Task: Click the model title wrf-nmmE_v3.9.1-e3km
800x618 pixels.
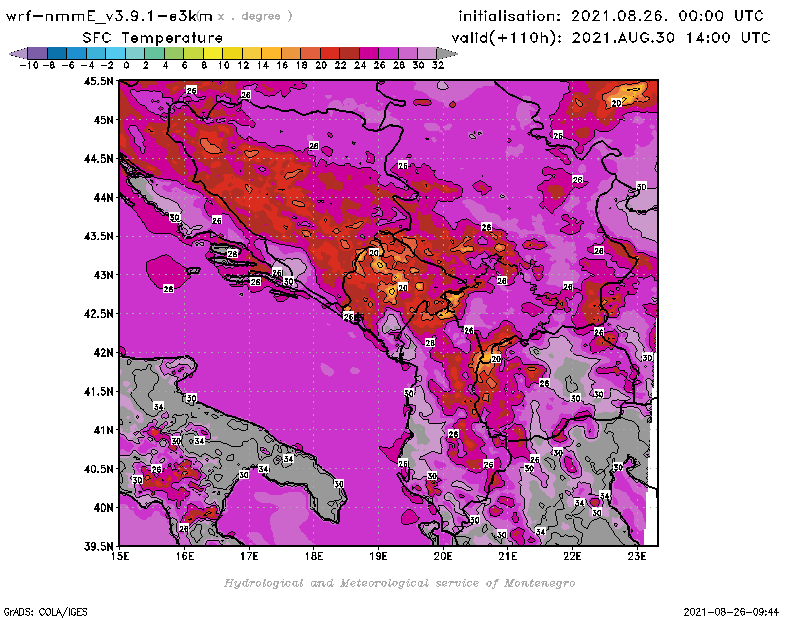Action: pyautogui.click(x=109, y=16)
